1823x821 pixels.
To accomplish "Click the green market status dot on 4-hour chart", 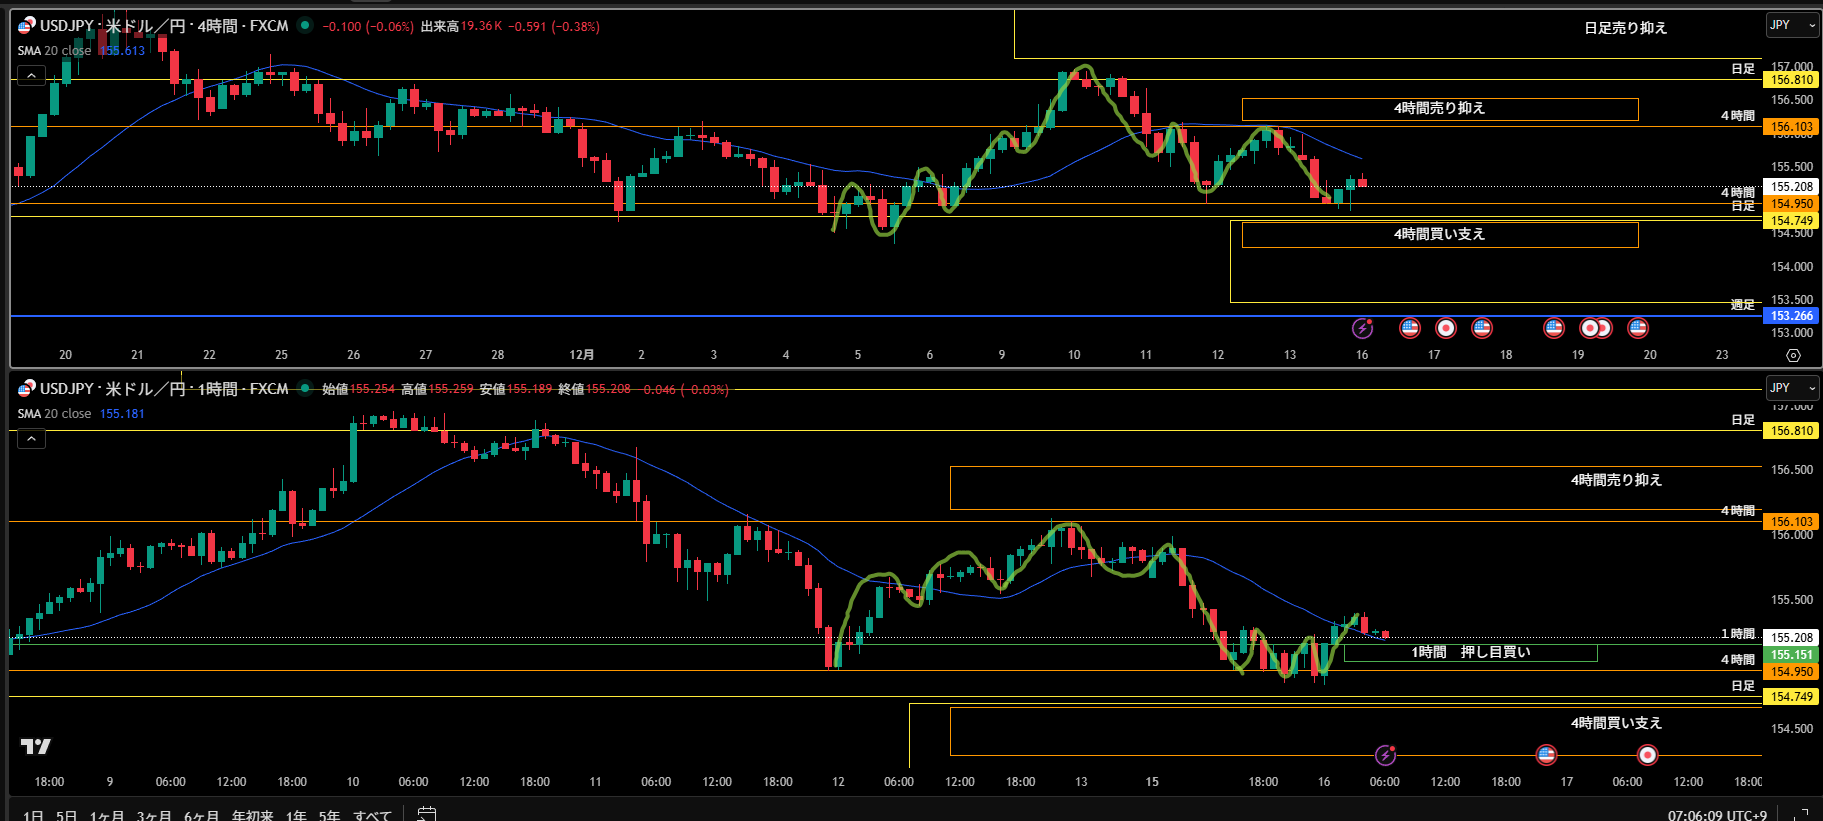I will [305, 26].
